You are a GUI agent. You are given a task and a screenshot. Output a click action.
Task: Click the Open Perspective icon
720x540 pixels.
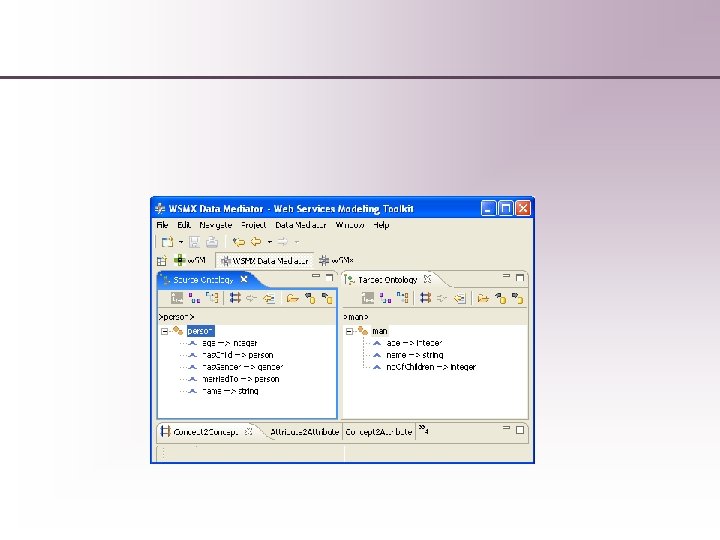coord(162,261)
